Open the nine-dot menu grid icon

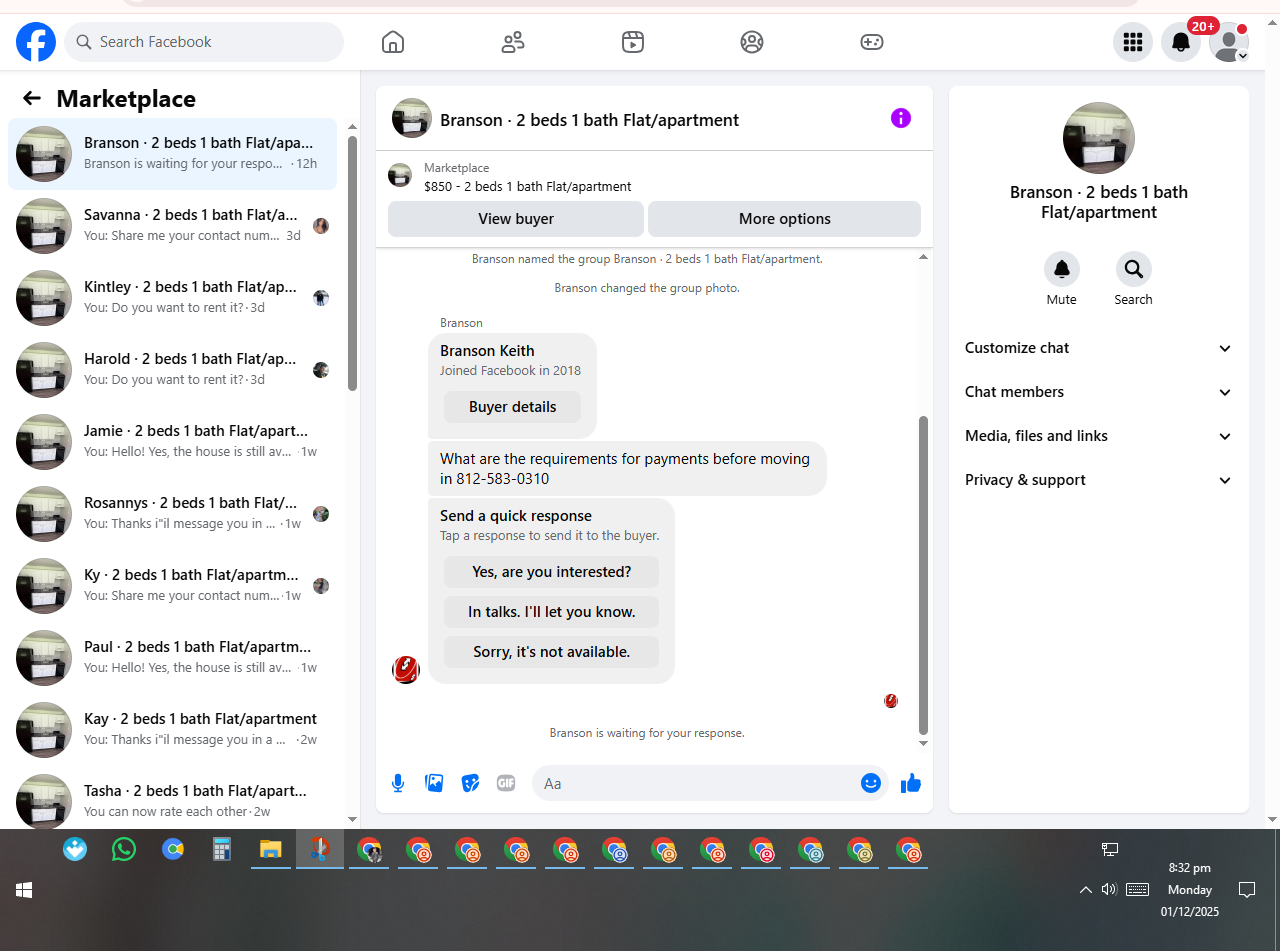point(1133,42)
